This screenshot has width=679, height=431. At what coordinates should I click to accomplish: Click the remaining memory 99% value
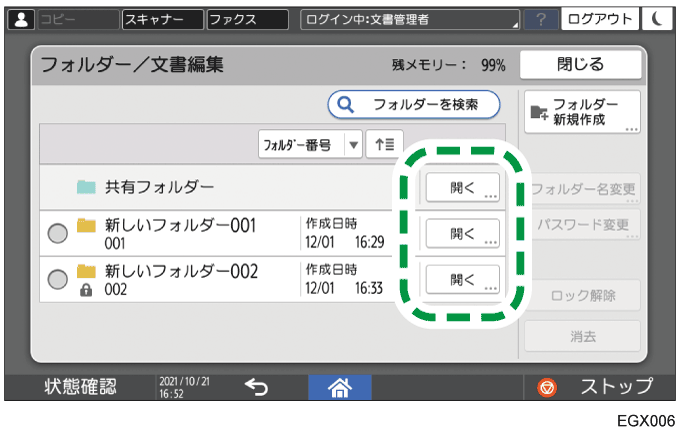point(493,65)
